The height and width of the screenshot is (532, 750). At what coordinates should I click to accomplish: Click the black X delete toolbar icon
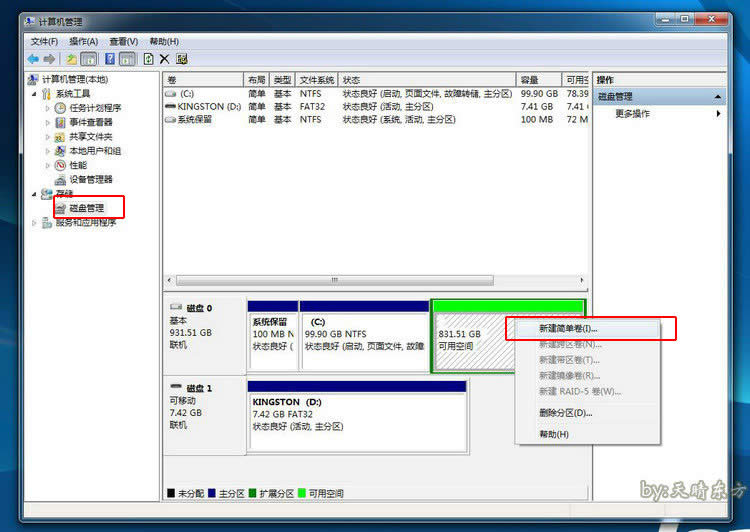165,59
